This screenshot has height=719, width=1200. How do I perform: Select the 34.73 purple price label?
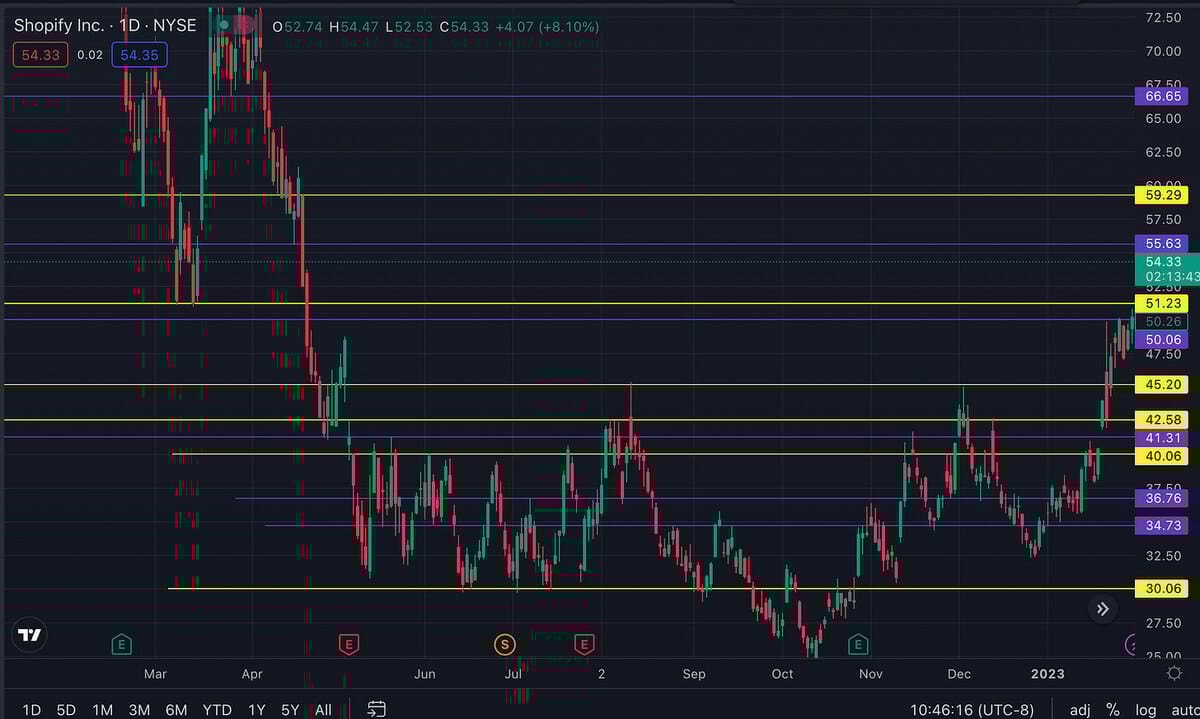[x=1163, y=525]
